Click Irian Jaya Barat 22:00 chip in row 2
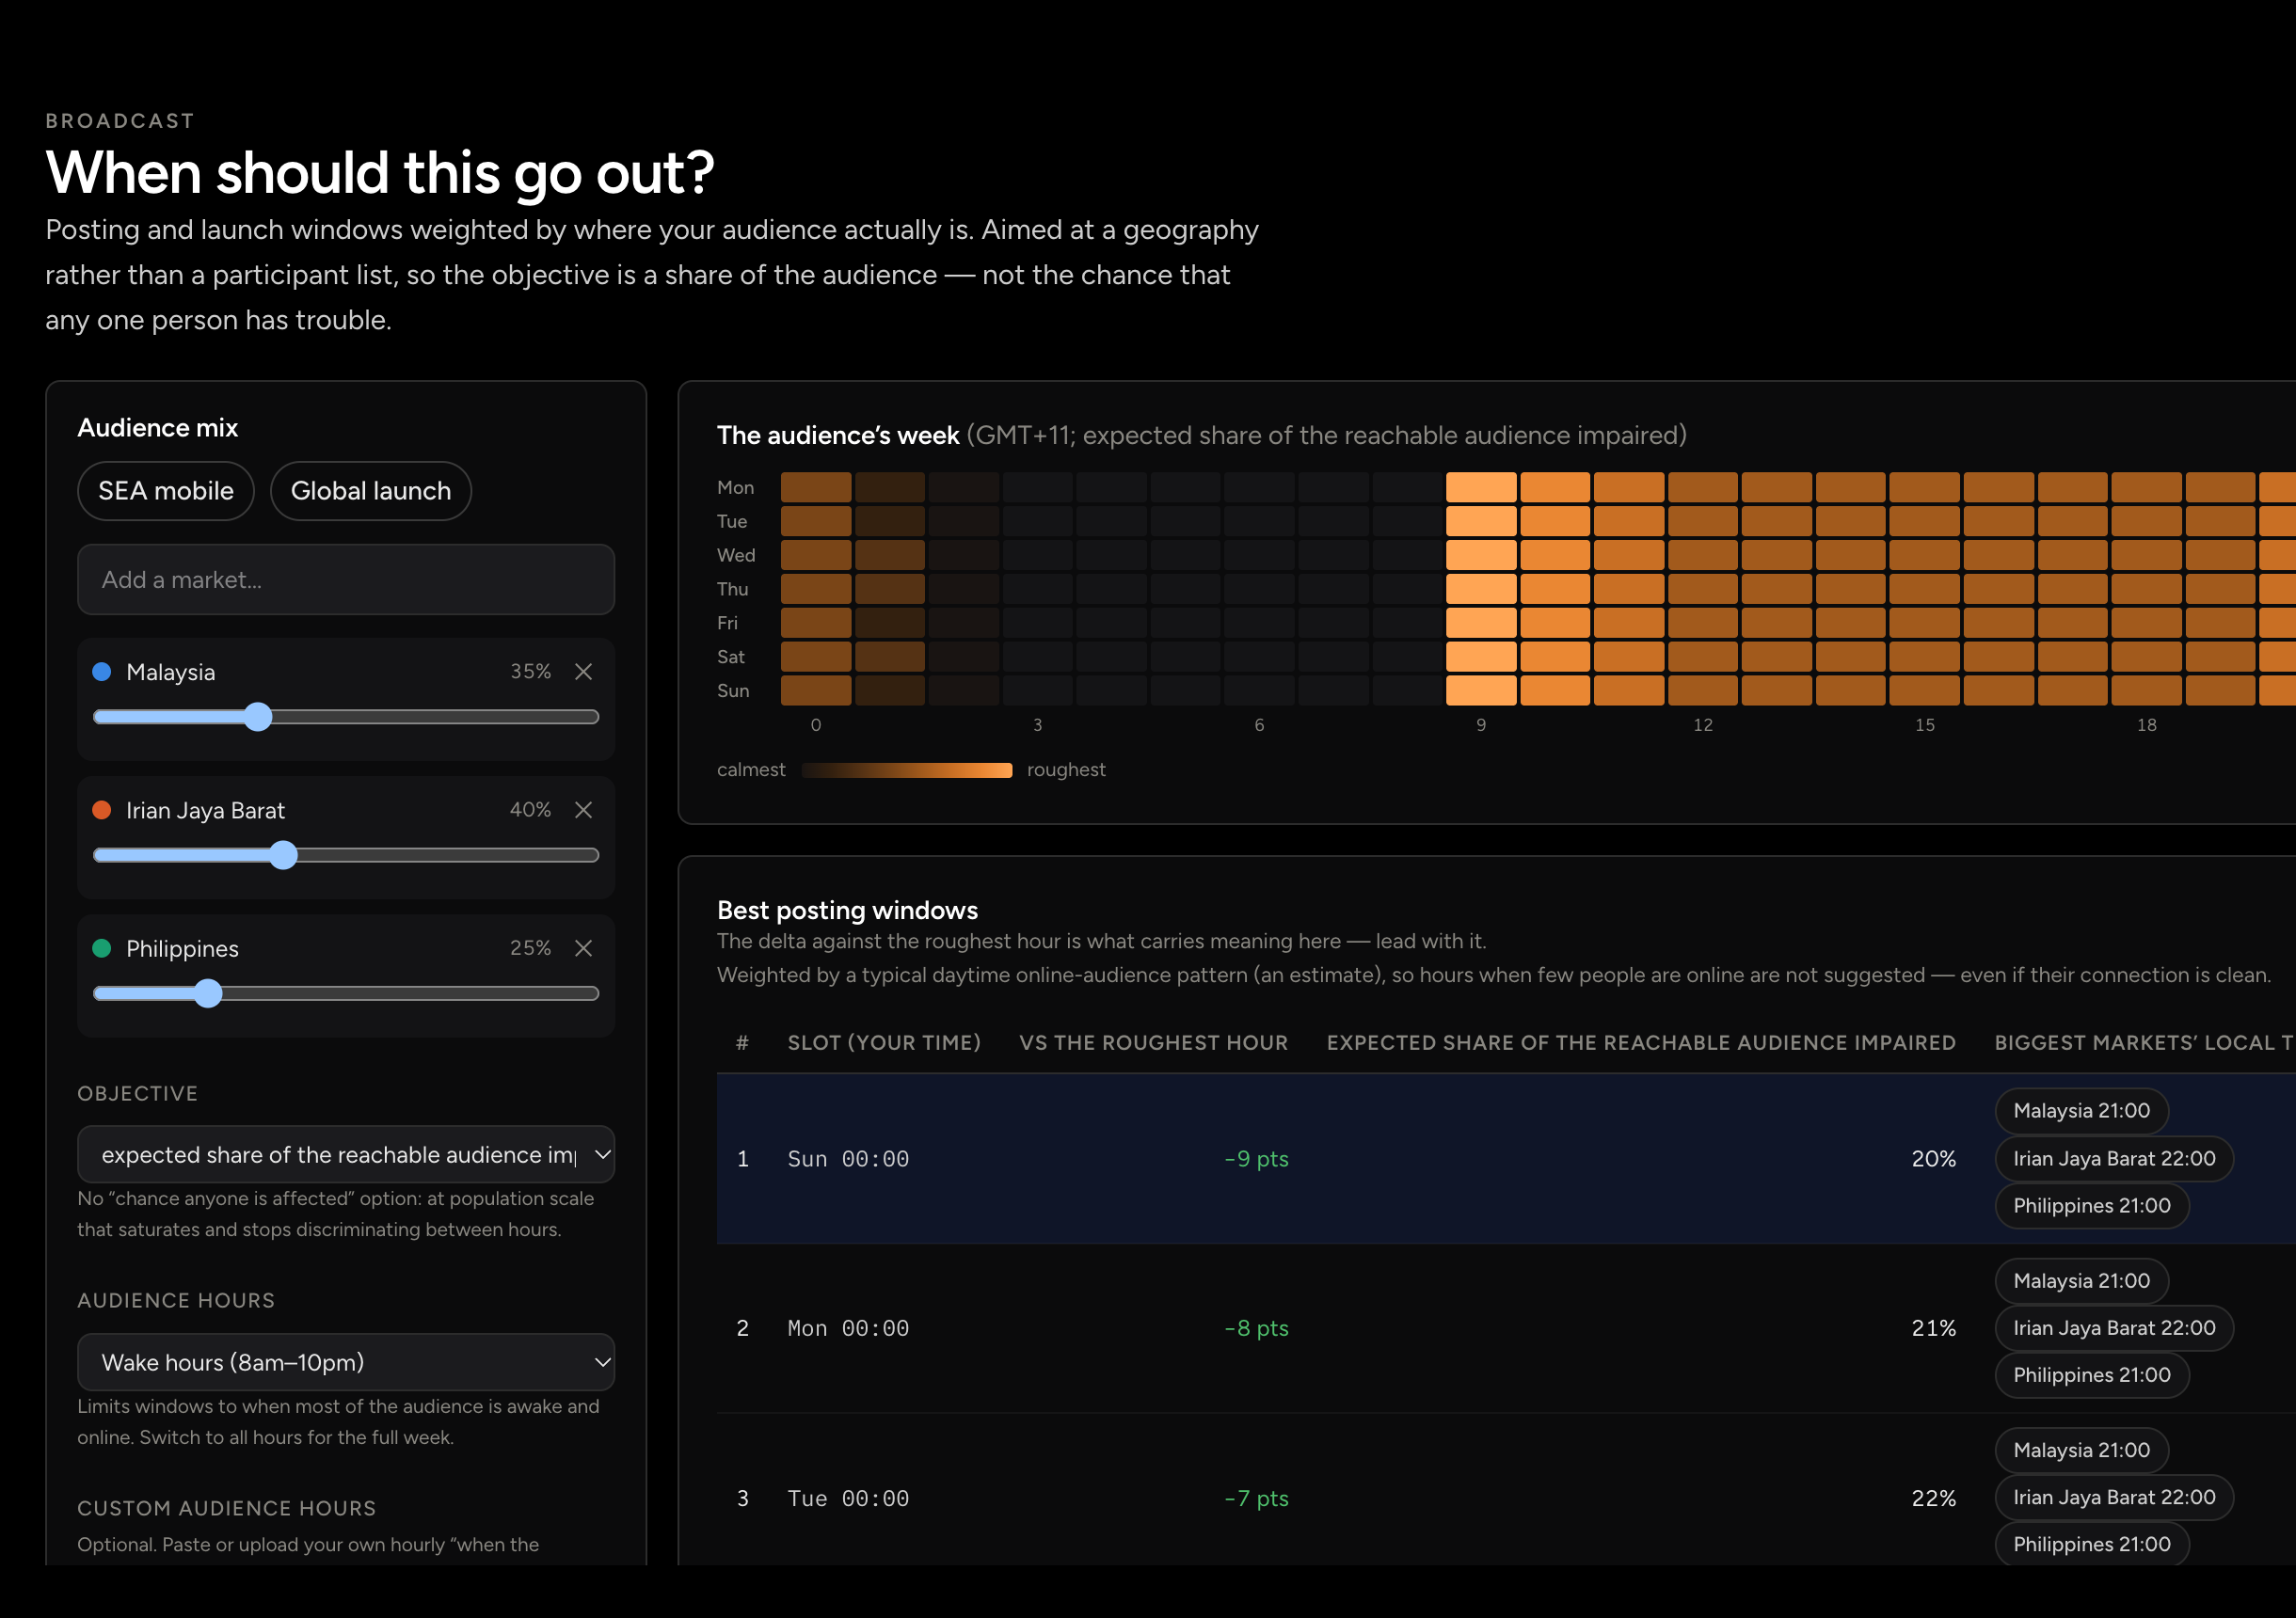The width and height of the screenshot is (2296, 1618). pos(2114,1328)
